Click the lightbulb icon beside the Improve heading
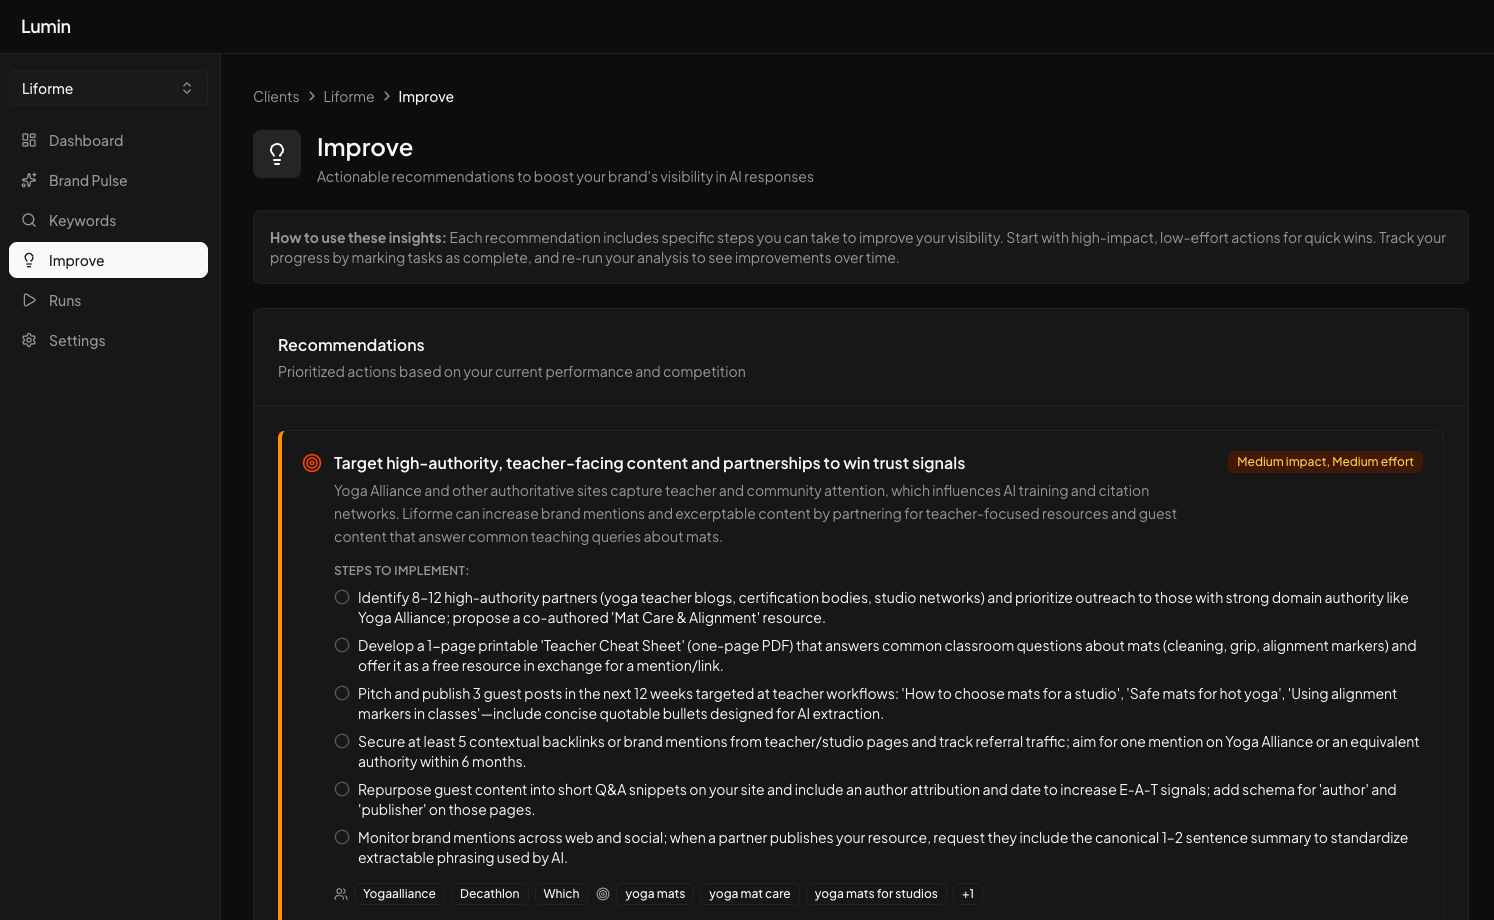Screen dimensions: 1494x920 click(277, 154)
